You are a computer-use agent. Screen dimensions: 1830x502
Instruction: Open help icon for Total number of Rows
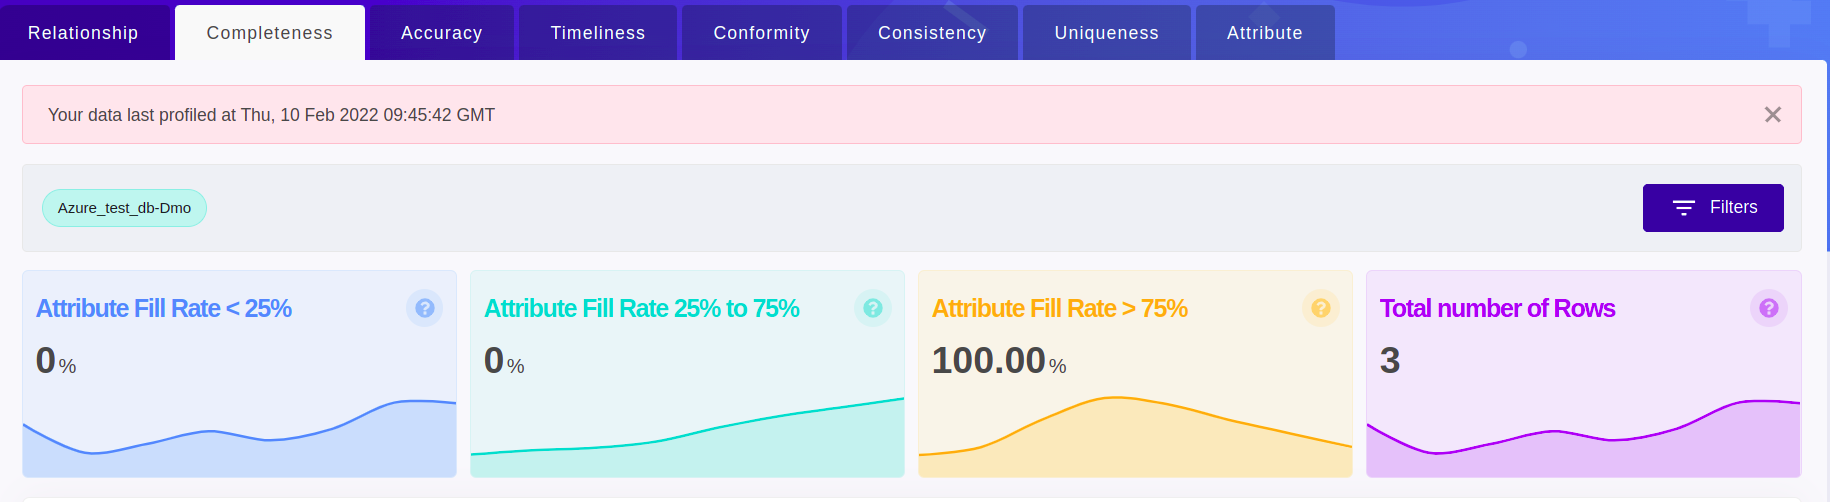click(x=1769, y=308)
